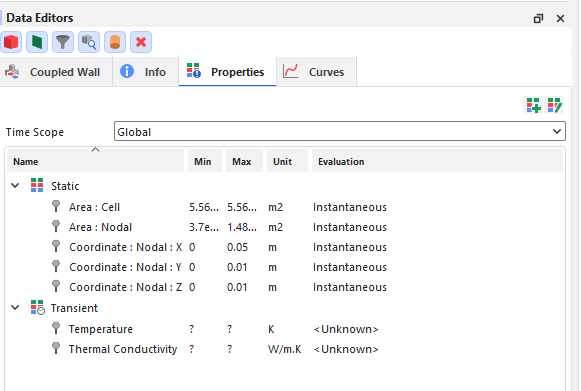Click the K unit of Temperature
This screenshot has height=391, width=581.
[x=271, y=329]
